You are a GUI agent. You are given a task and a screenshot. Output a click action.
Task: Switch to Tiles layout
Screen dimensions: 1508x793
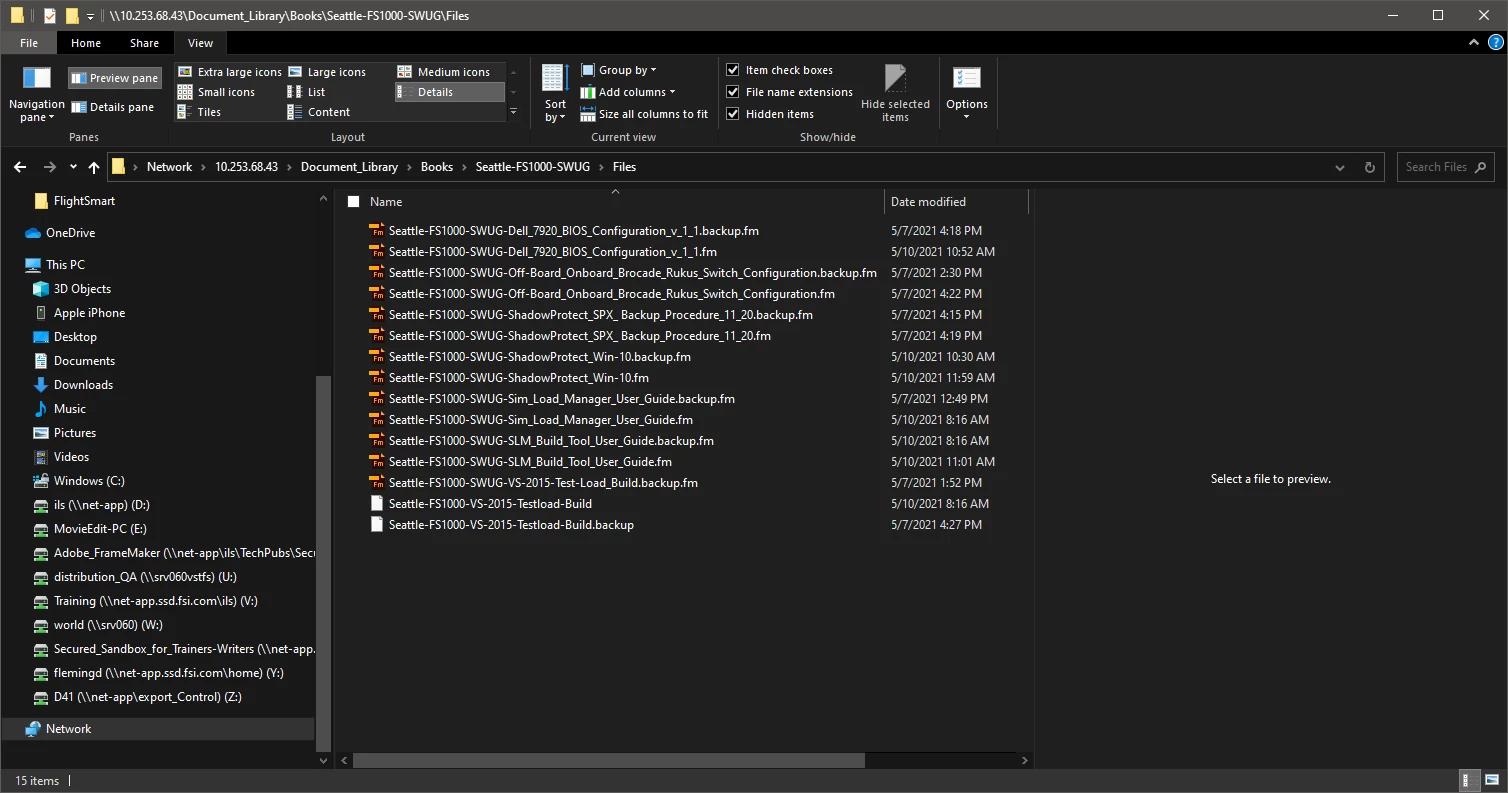coord(200,112)
